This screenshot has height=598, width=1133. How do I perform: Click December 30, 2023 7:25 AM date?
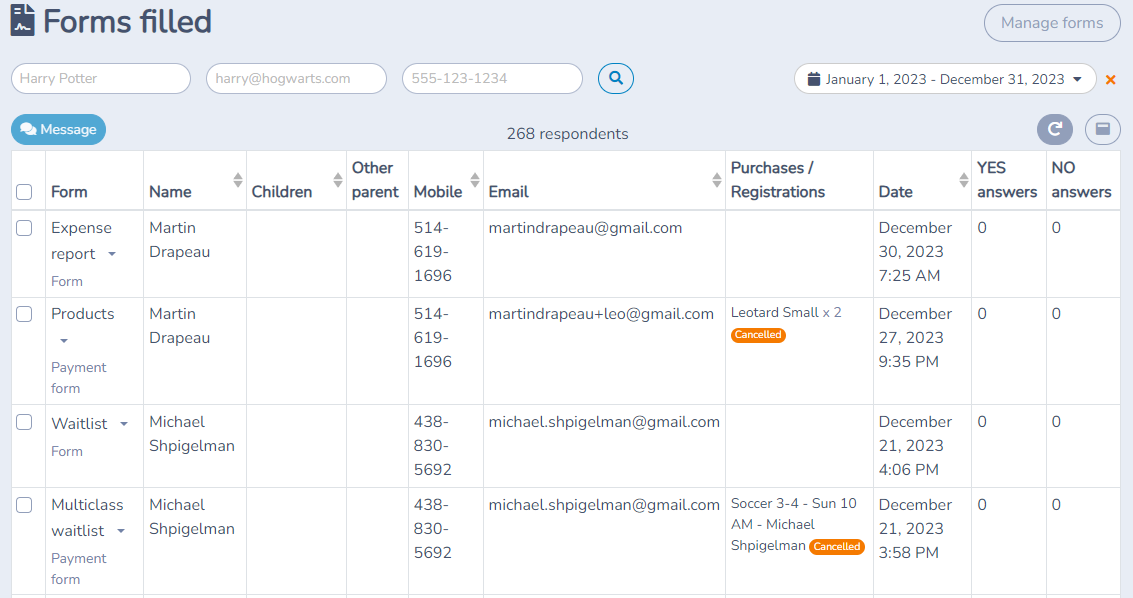[915, 251]
